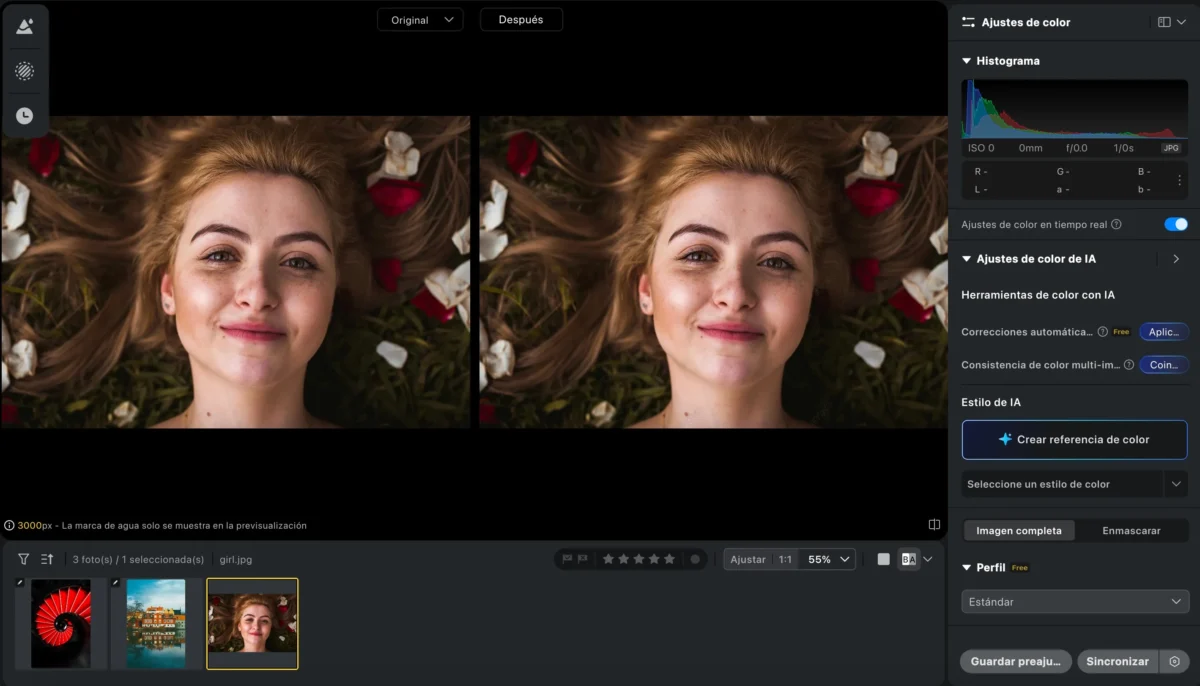This screenshot has width=1200, height=686.
Task: Click Crear referencia de color button
Action: pos(1074,439)
